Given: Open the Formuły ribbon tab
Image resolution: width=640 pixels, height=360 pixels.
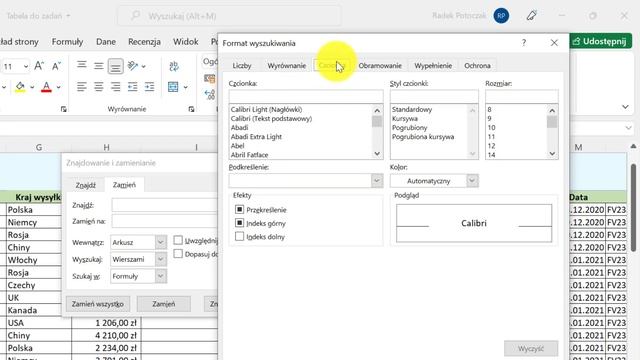Looking at the screenshot, I should point(67,42).
